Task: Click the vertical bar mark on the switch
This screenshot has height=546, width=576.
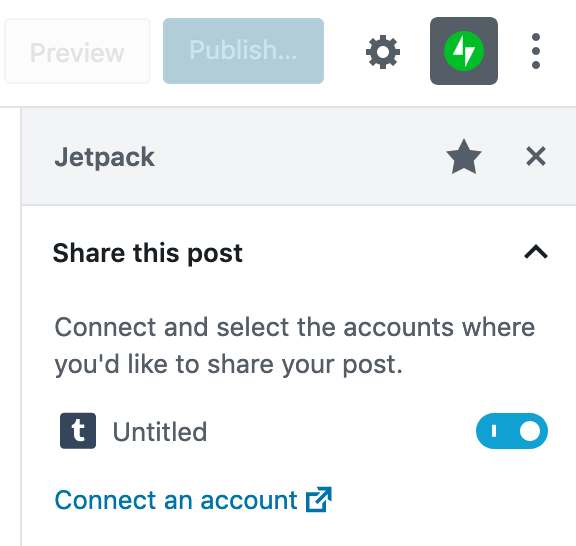Action: click(494, 431)
